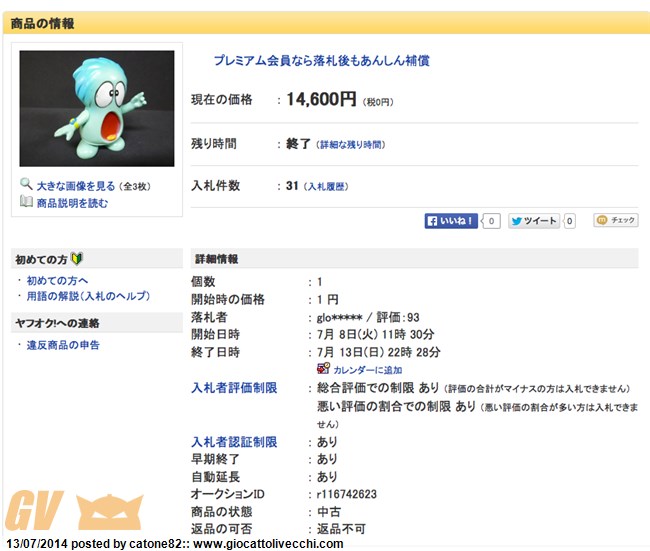Image resolution: width=650 pixels, height=551 pixels.
Task: Open the 初めての方へ link
Action: pyautogui.click(x=57, y=281)
